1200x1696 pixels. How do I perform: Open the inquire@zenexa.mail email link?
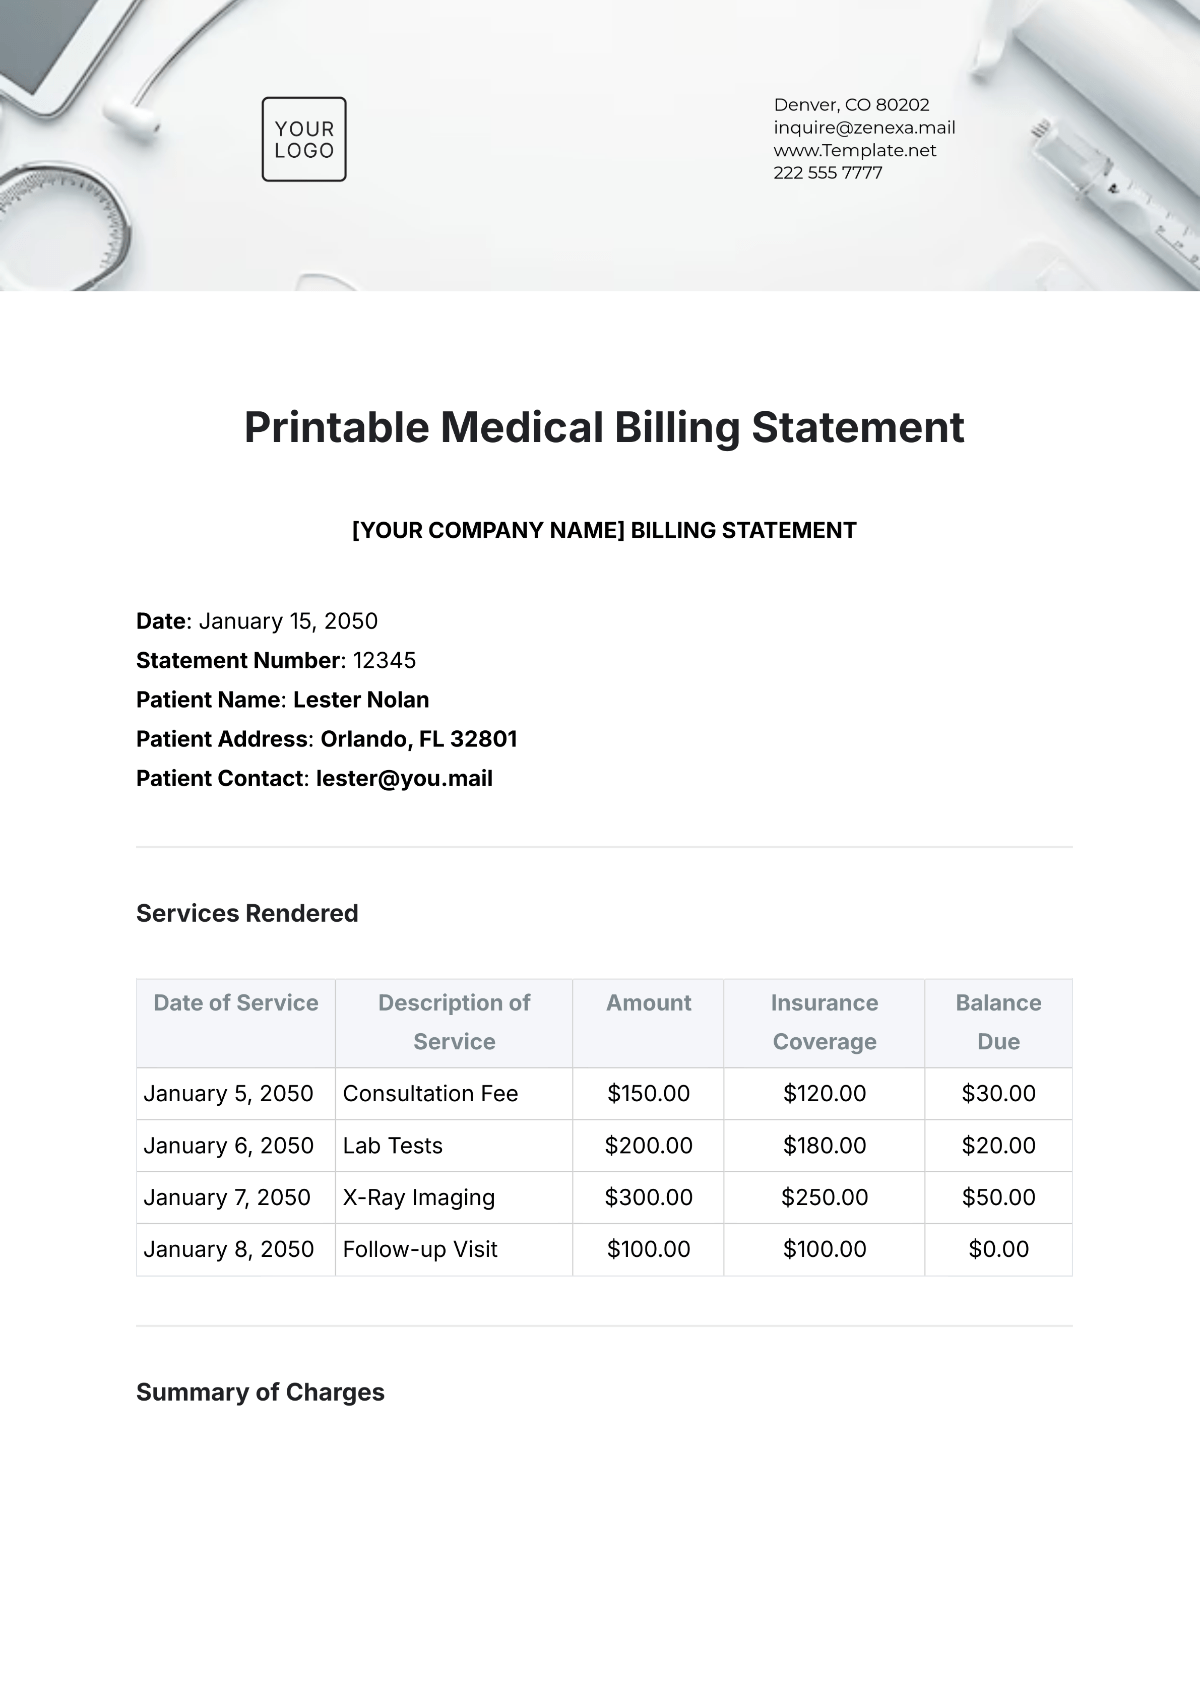(x=864, y=127)
